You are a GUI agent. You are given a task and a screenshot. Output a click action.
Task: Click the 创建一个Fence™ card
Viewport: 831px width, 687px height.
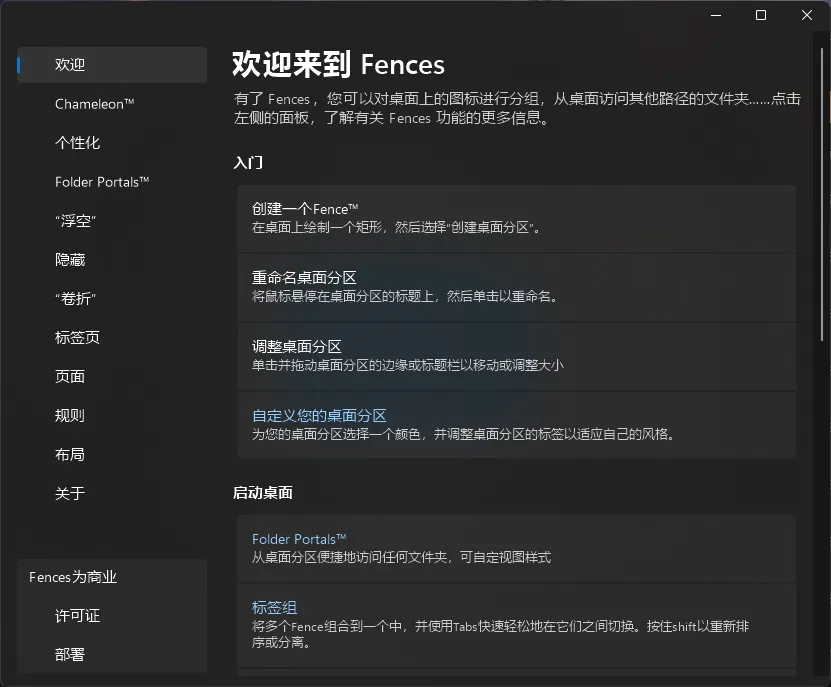517,218
